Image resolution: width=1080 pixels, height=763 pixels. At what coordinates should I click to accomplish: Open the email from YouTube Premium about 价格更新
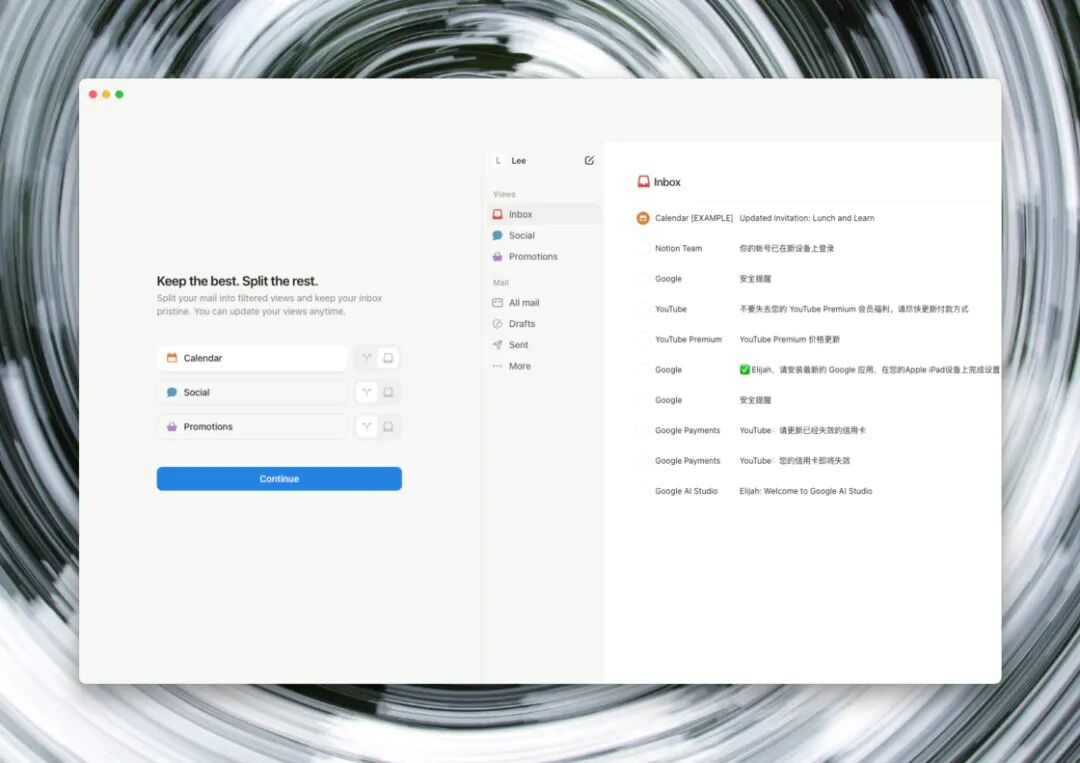(x=816, y=339)
